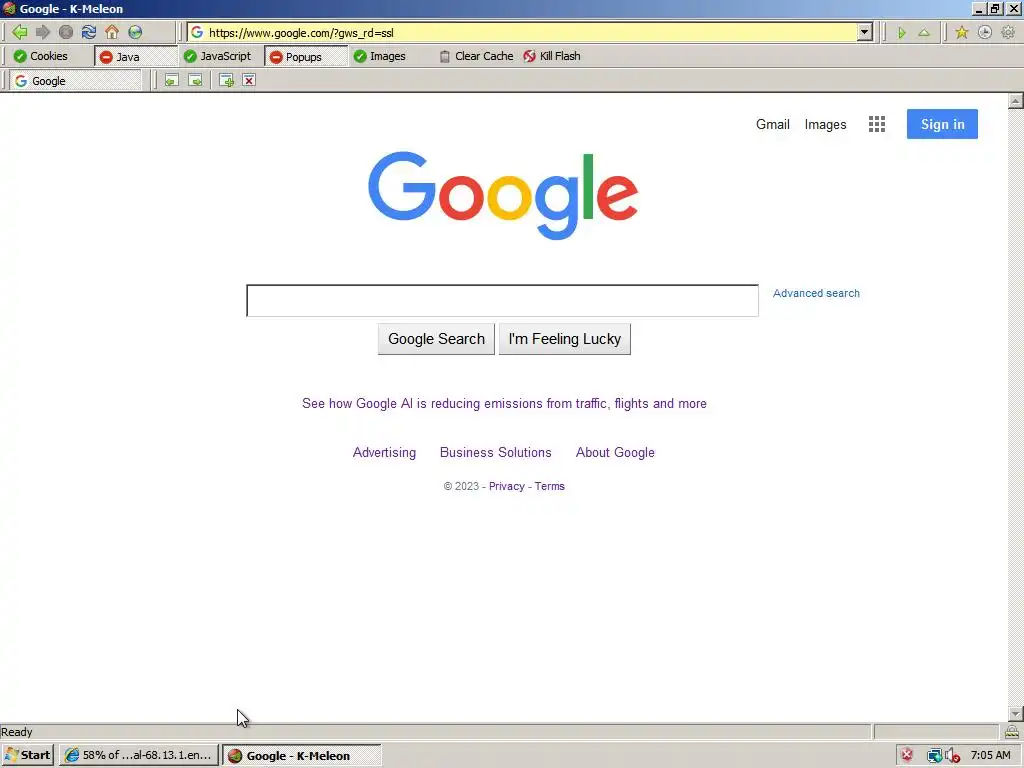Open Preferences via the gear icon

pyautogui.click(x=1008, y=33)
